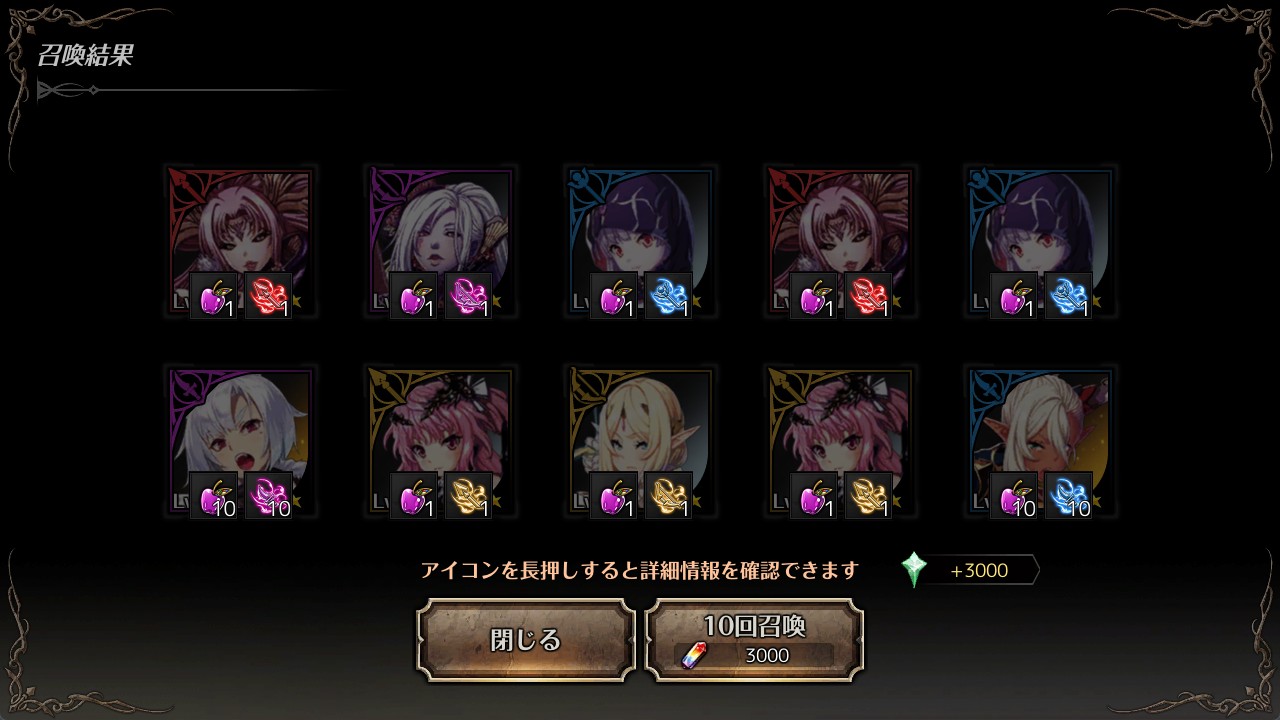Click the magenta crystal icon on fan-holding character

[468, 295]
